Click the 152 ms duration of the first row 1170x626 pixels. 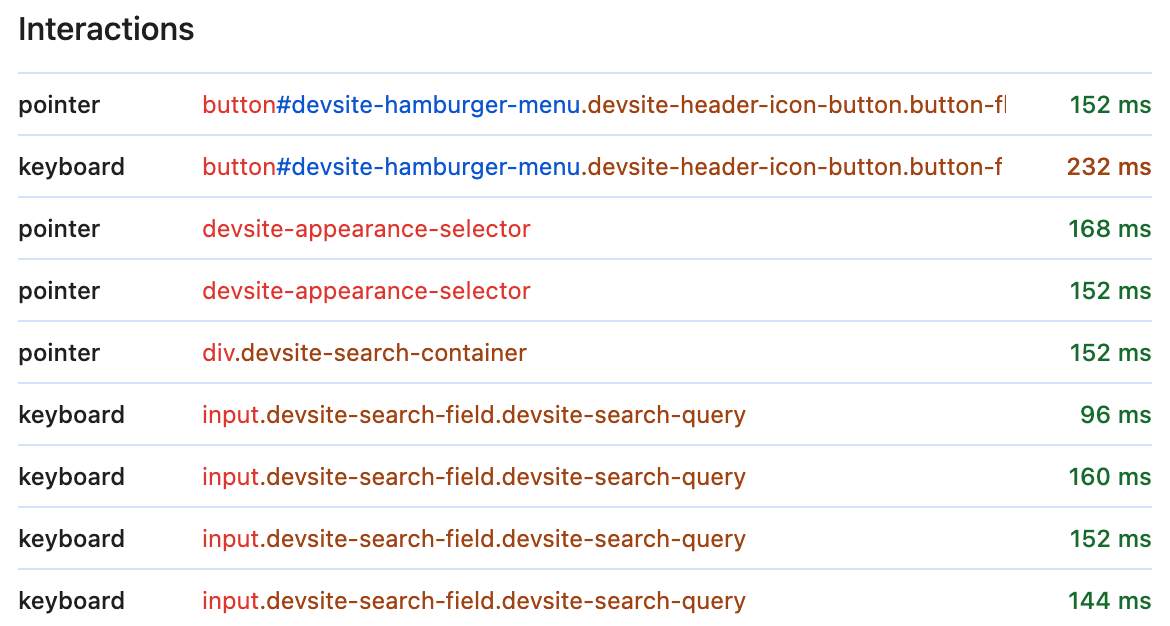[x=1109, y=104]
